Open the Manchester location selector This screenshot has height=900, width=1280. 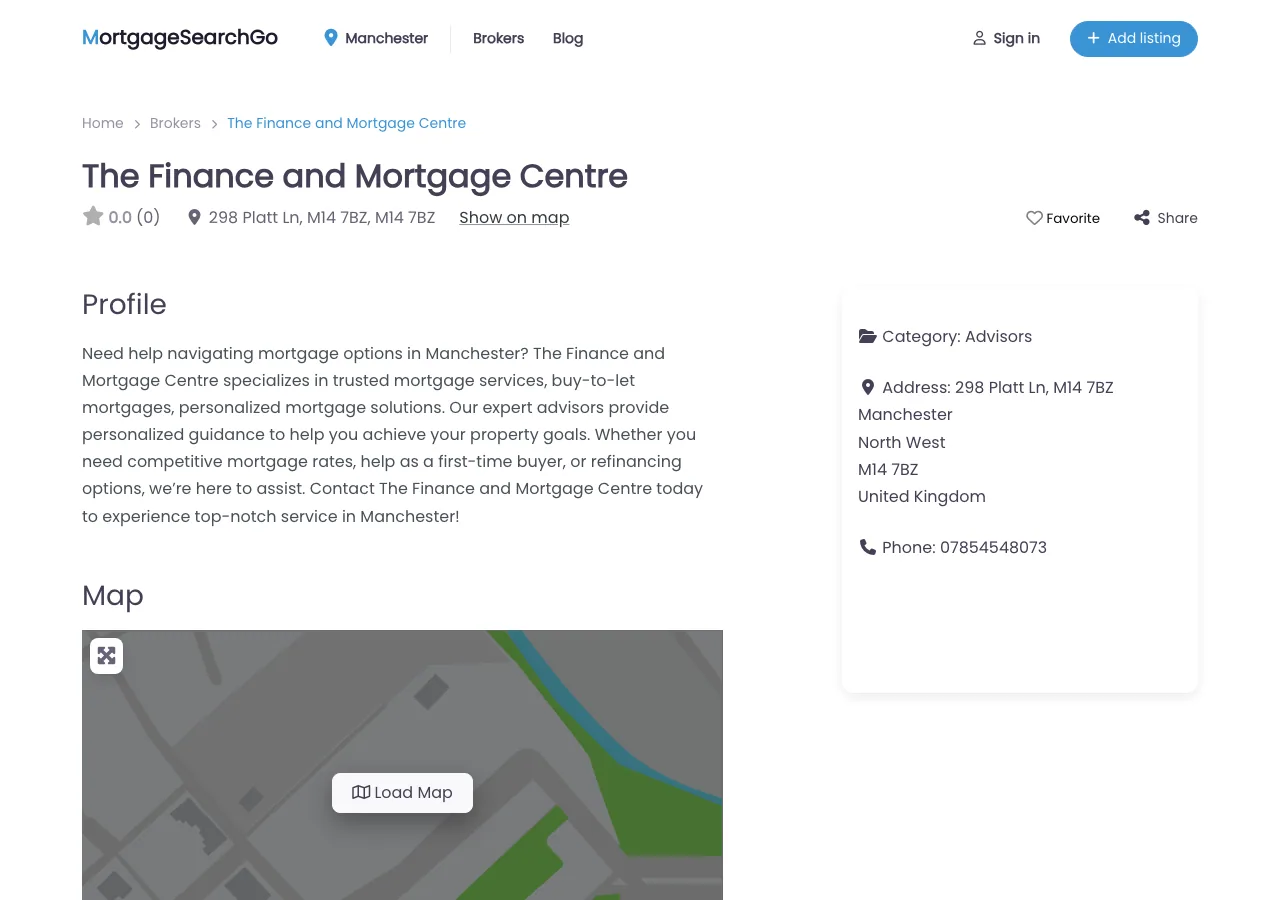coord(386,38)
